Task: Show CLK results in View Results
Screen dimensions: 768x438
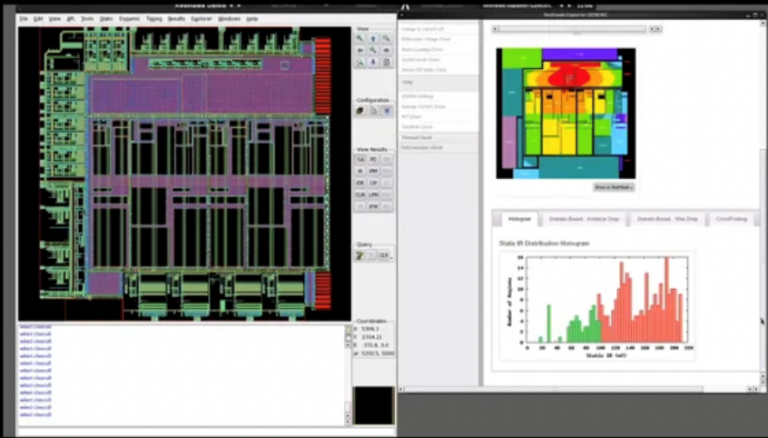Action: click(360, 195)
